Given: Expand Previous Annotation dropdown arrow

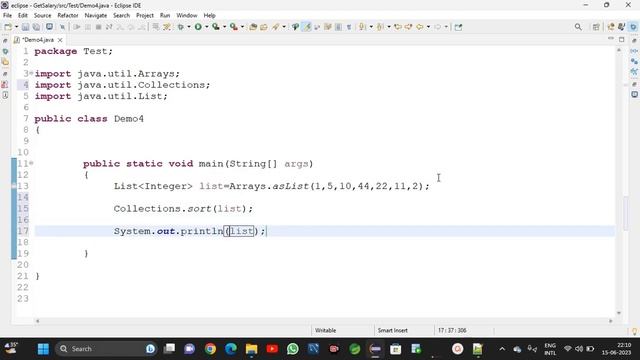Looking at the screenshot, I should pos(389,27).
